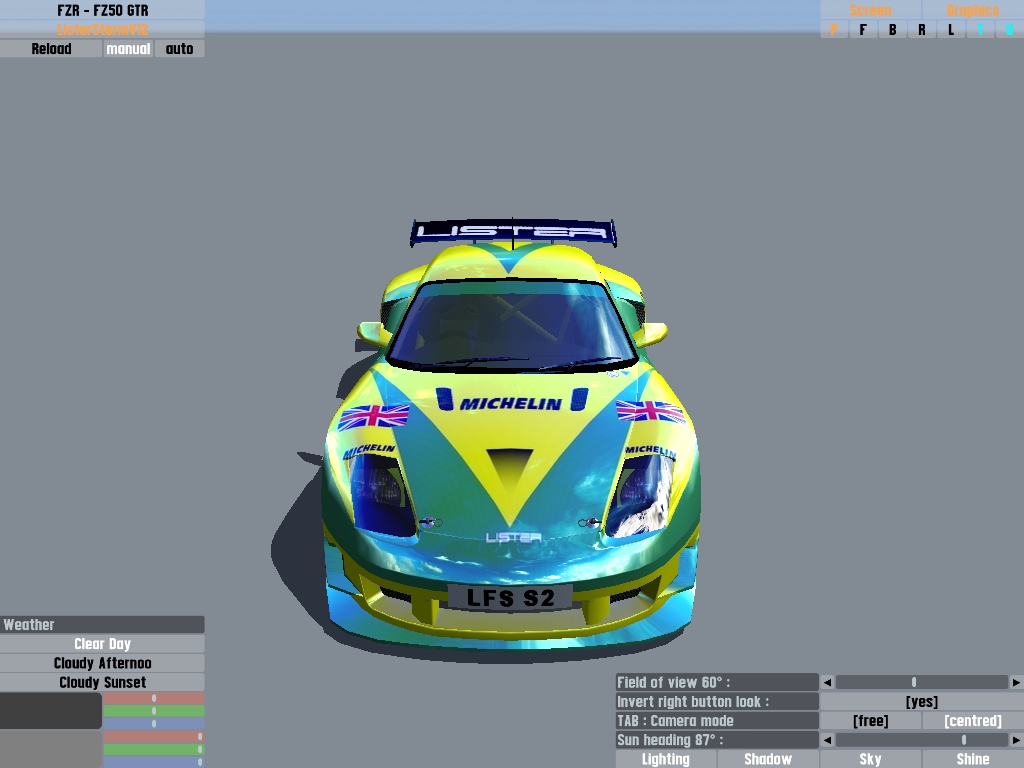Open the Graphics options menu
The image size is (1024, 768).
(x=973, y=10)
